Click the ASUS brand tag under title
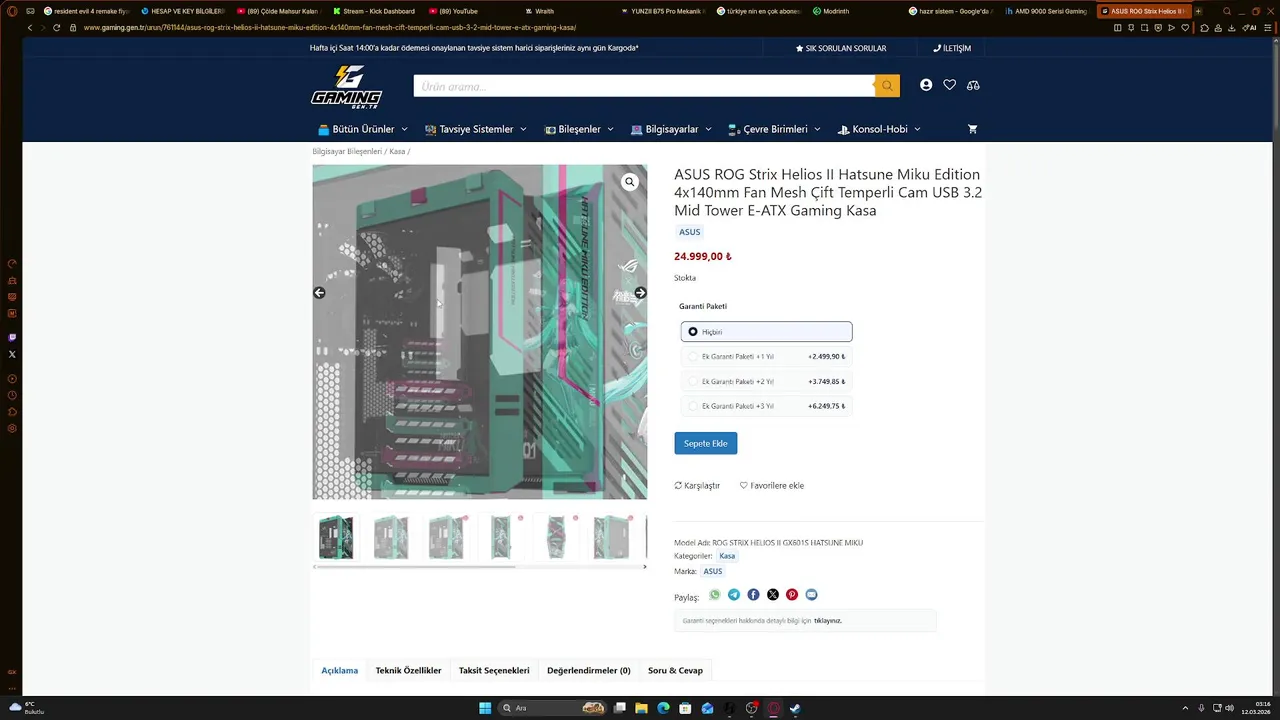This screenshot has width=1280, height=720. (690, 232)
